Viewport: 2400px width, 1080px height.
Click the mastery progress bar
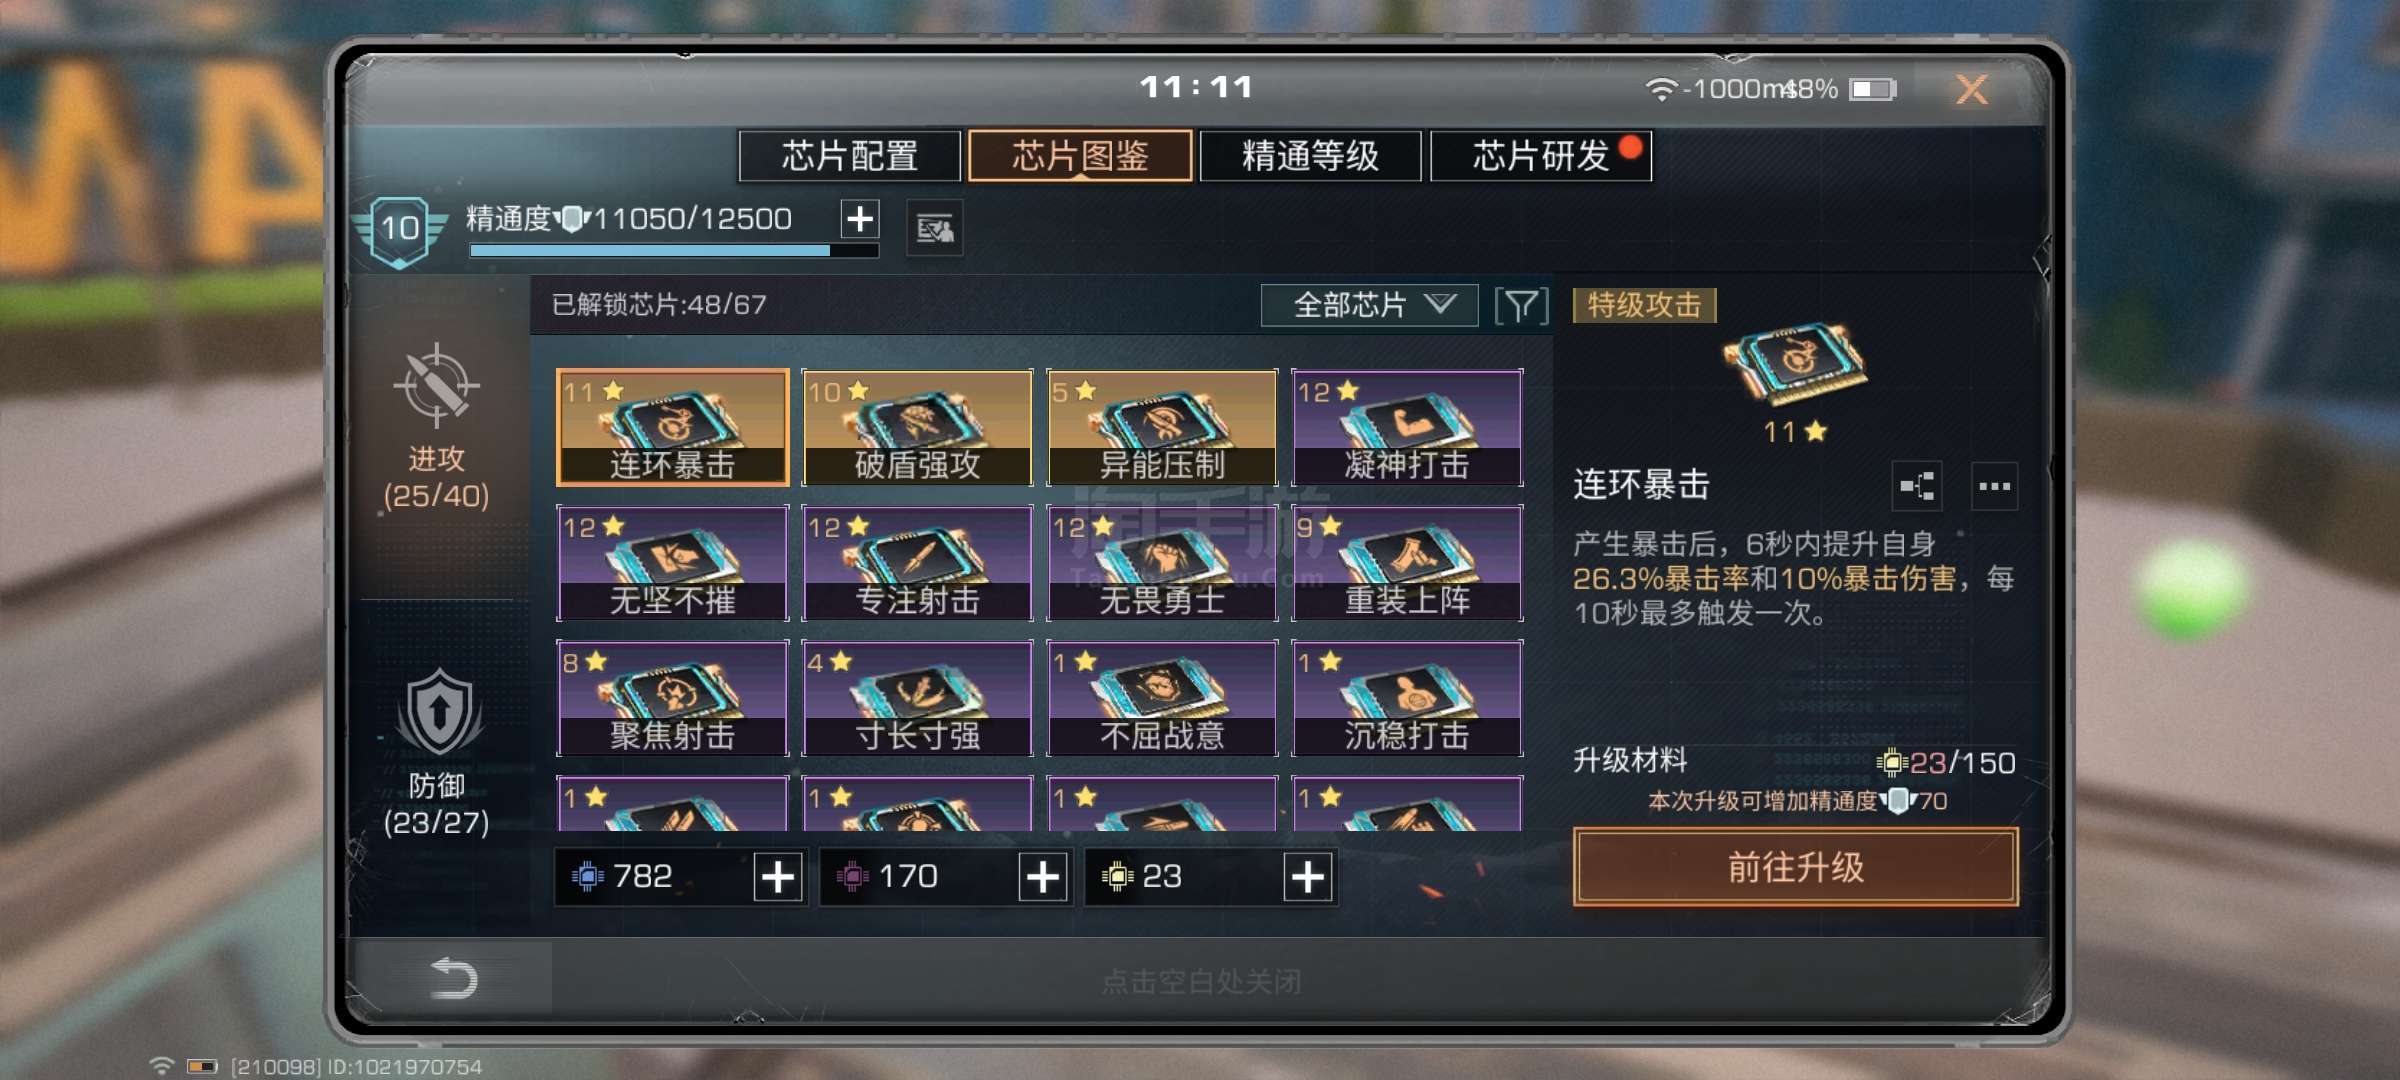[x=674, y=251]
